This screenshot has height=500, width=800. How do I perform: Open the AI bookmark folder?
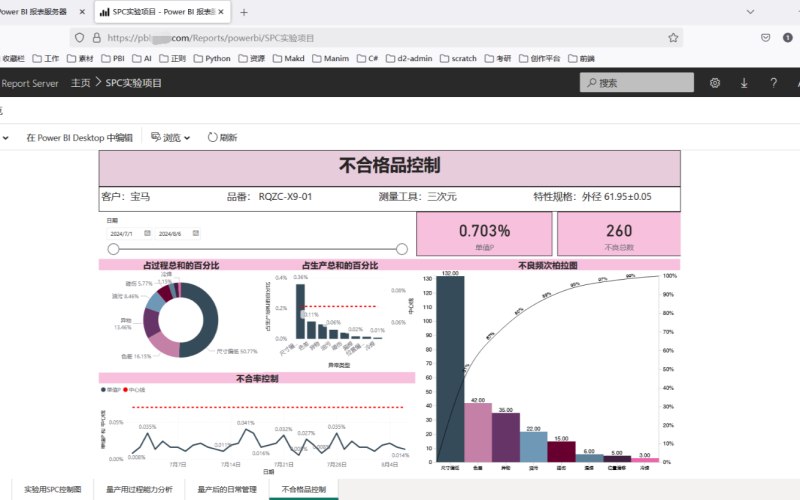(x=142, y=59)
